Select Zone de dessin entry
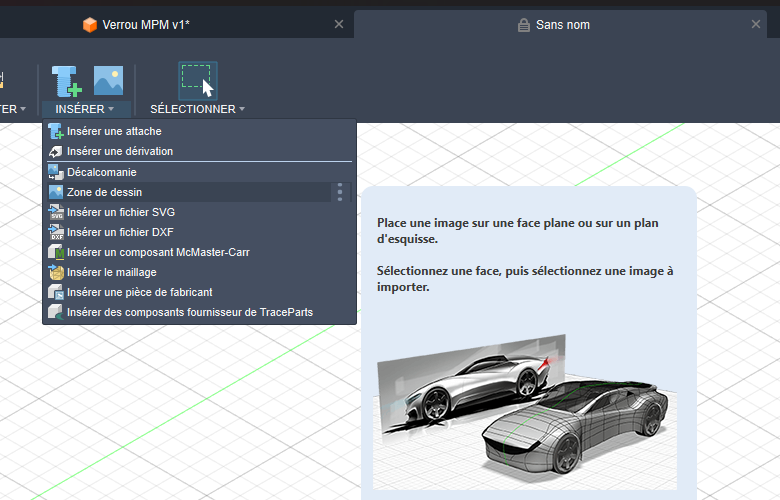The width and height of the screenshot is (780, 500). (104, 192)
